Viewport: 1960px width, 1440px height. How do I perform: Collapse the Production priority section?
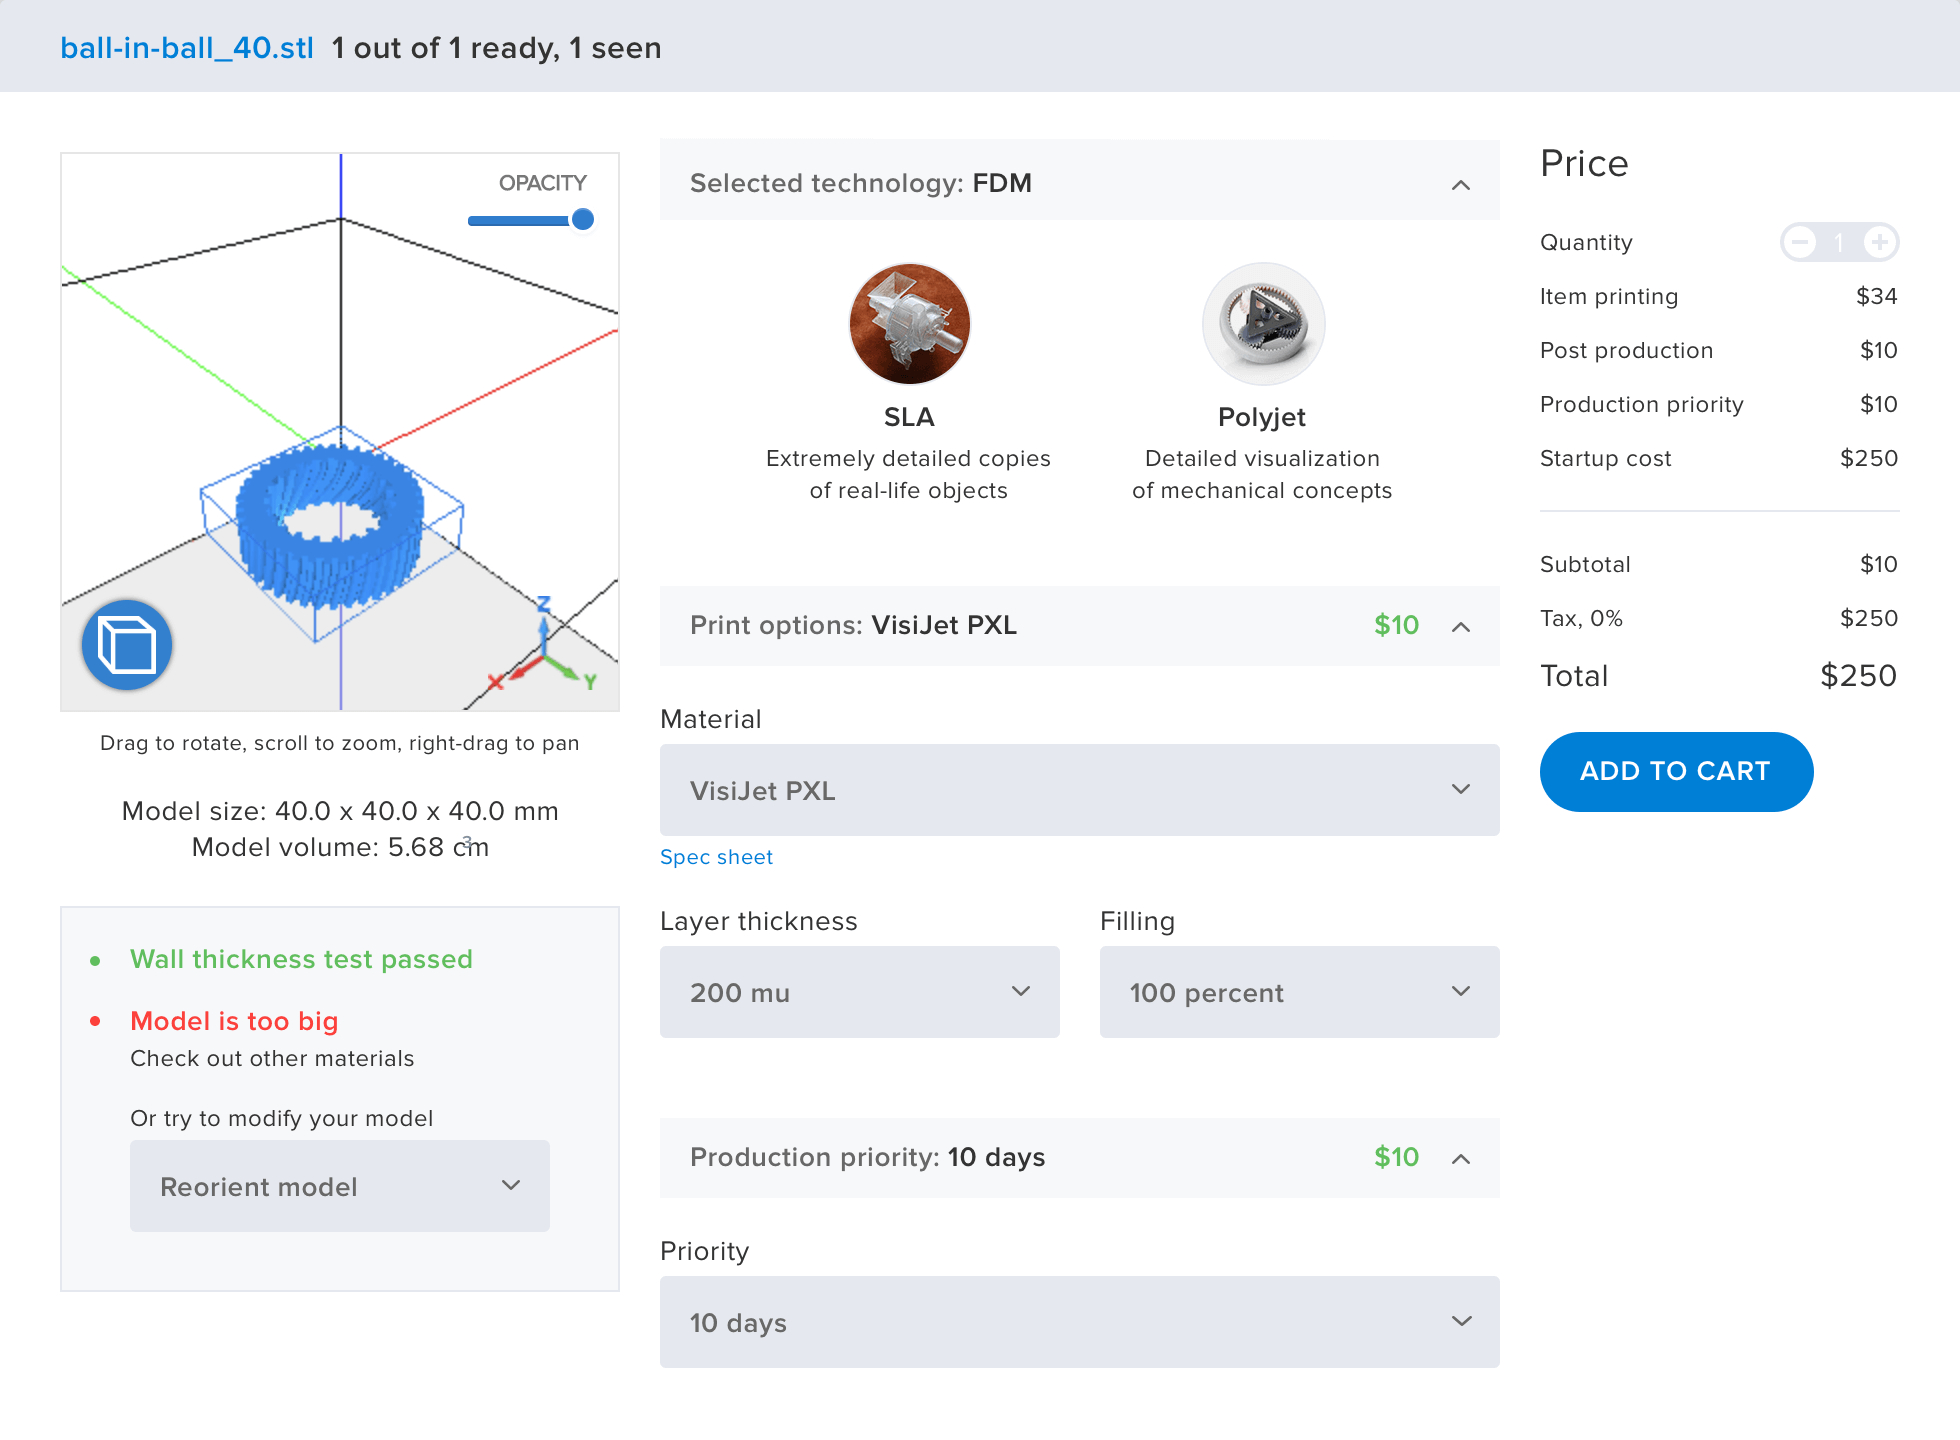pos(1461,1158)
